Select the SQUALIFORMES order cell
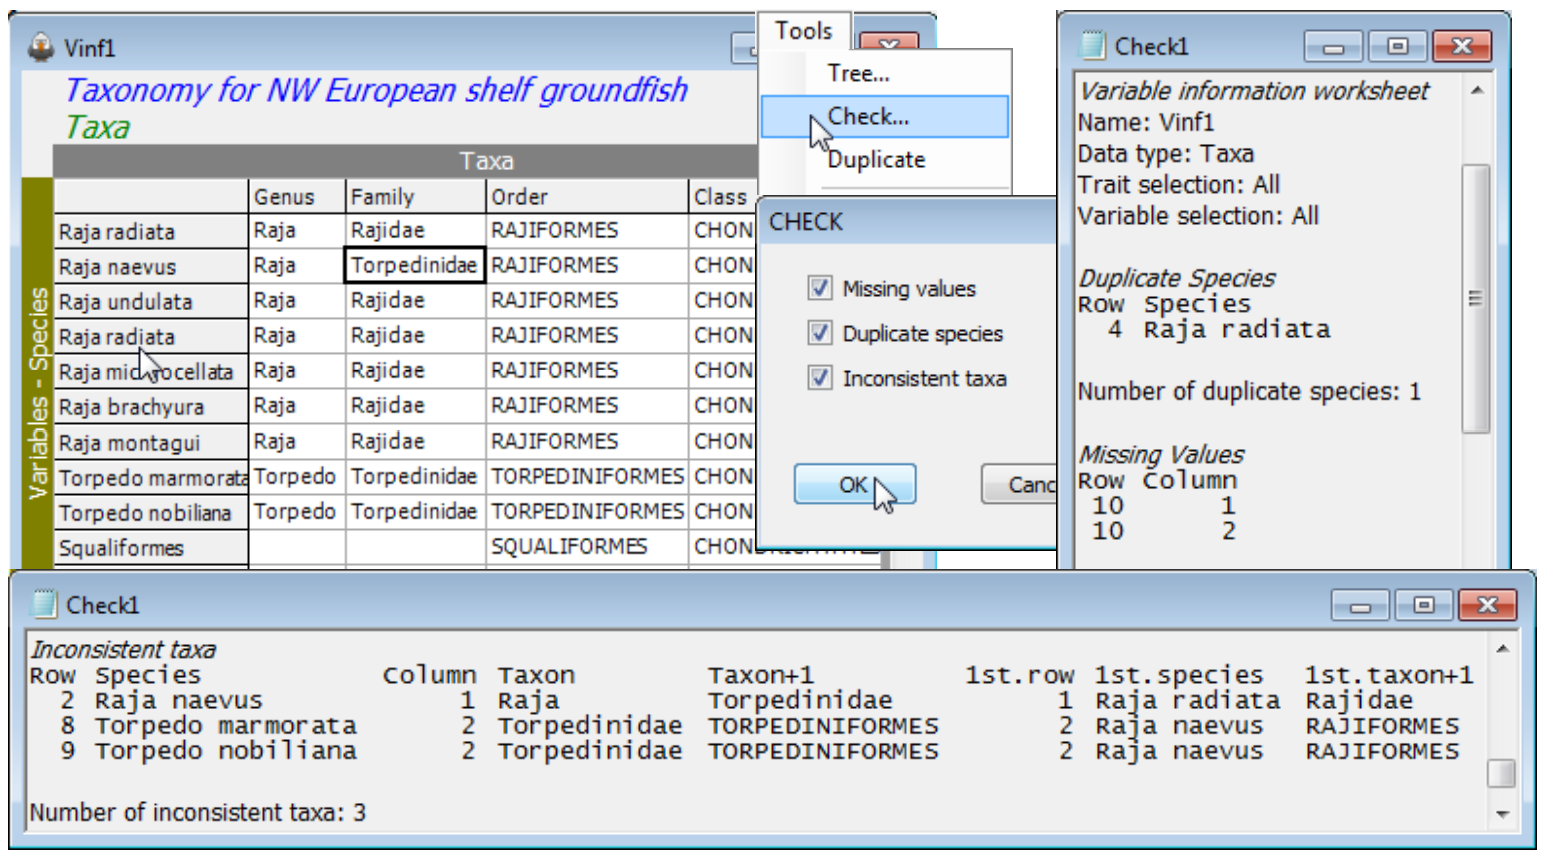 point(587,547)
